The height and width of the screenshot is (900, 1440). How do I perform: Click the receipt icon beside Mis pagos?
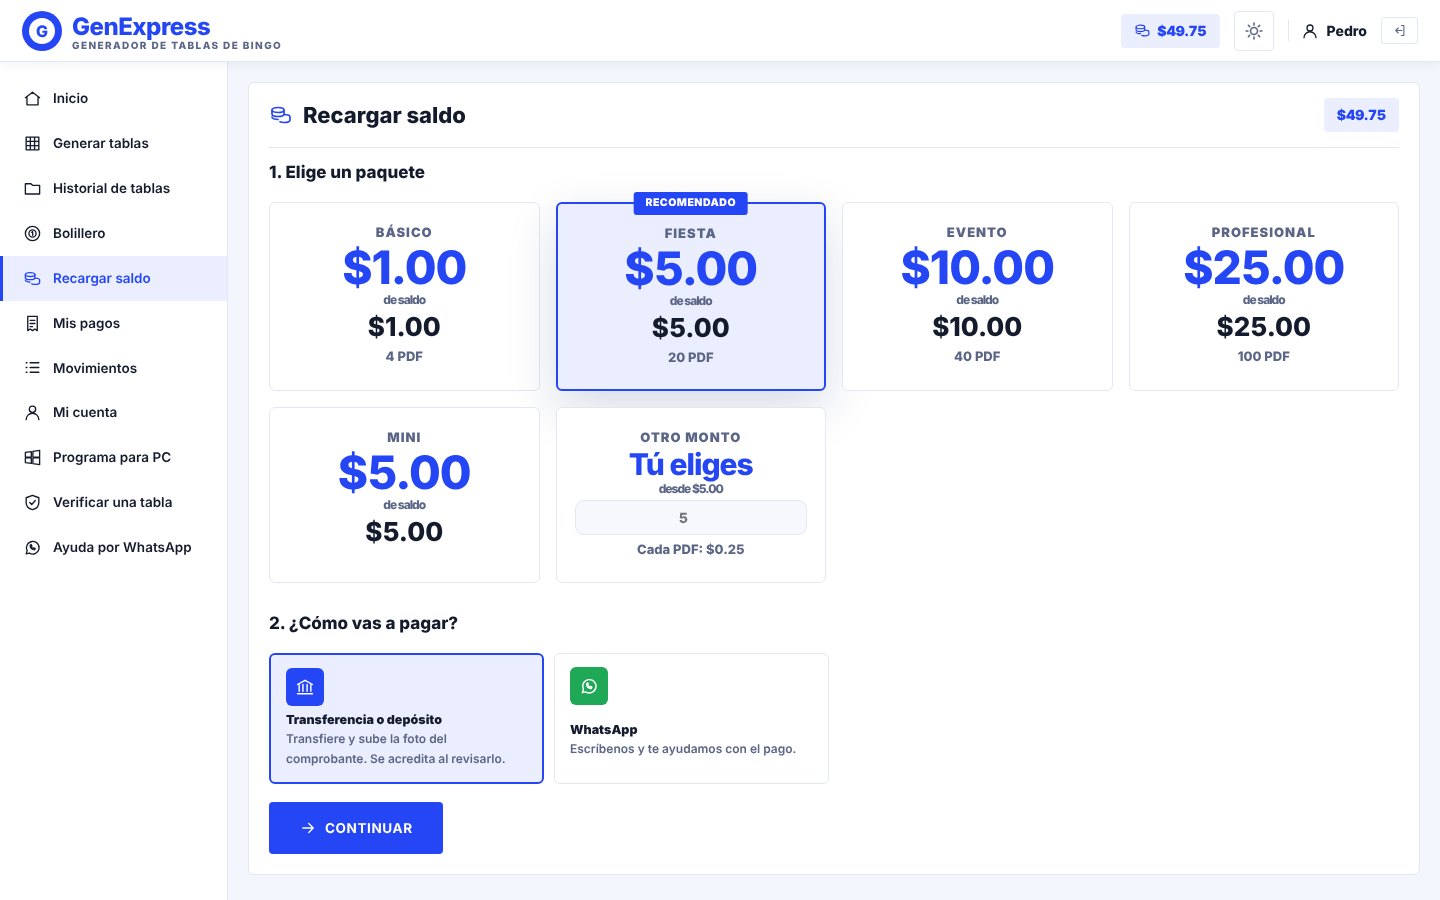tap(33, 323)
